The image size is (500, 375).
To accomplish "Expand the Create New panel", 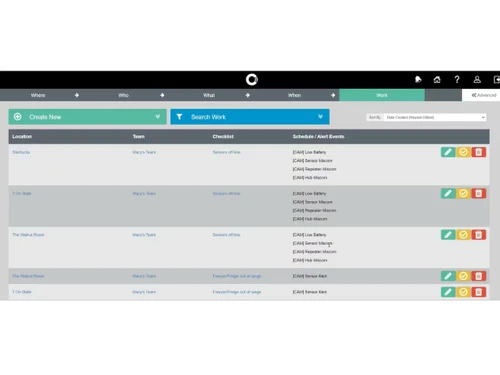I will pyautogui.click(x=87, y=117).
